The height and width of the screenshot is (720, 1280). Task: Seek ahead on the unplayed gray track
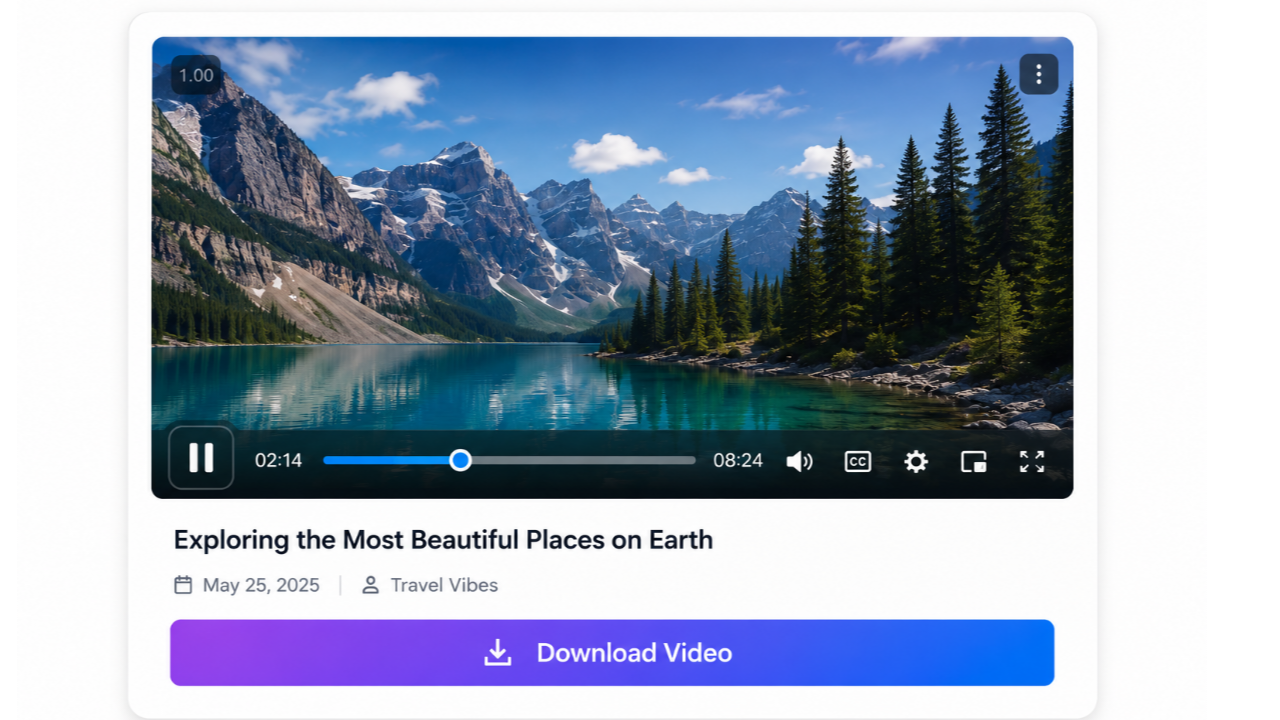tap(583, 460)
